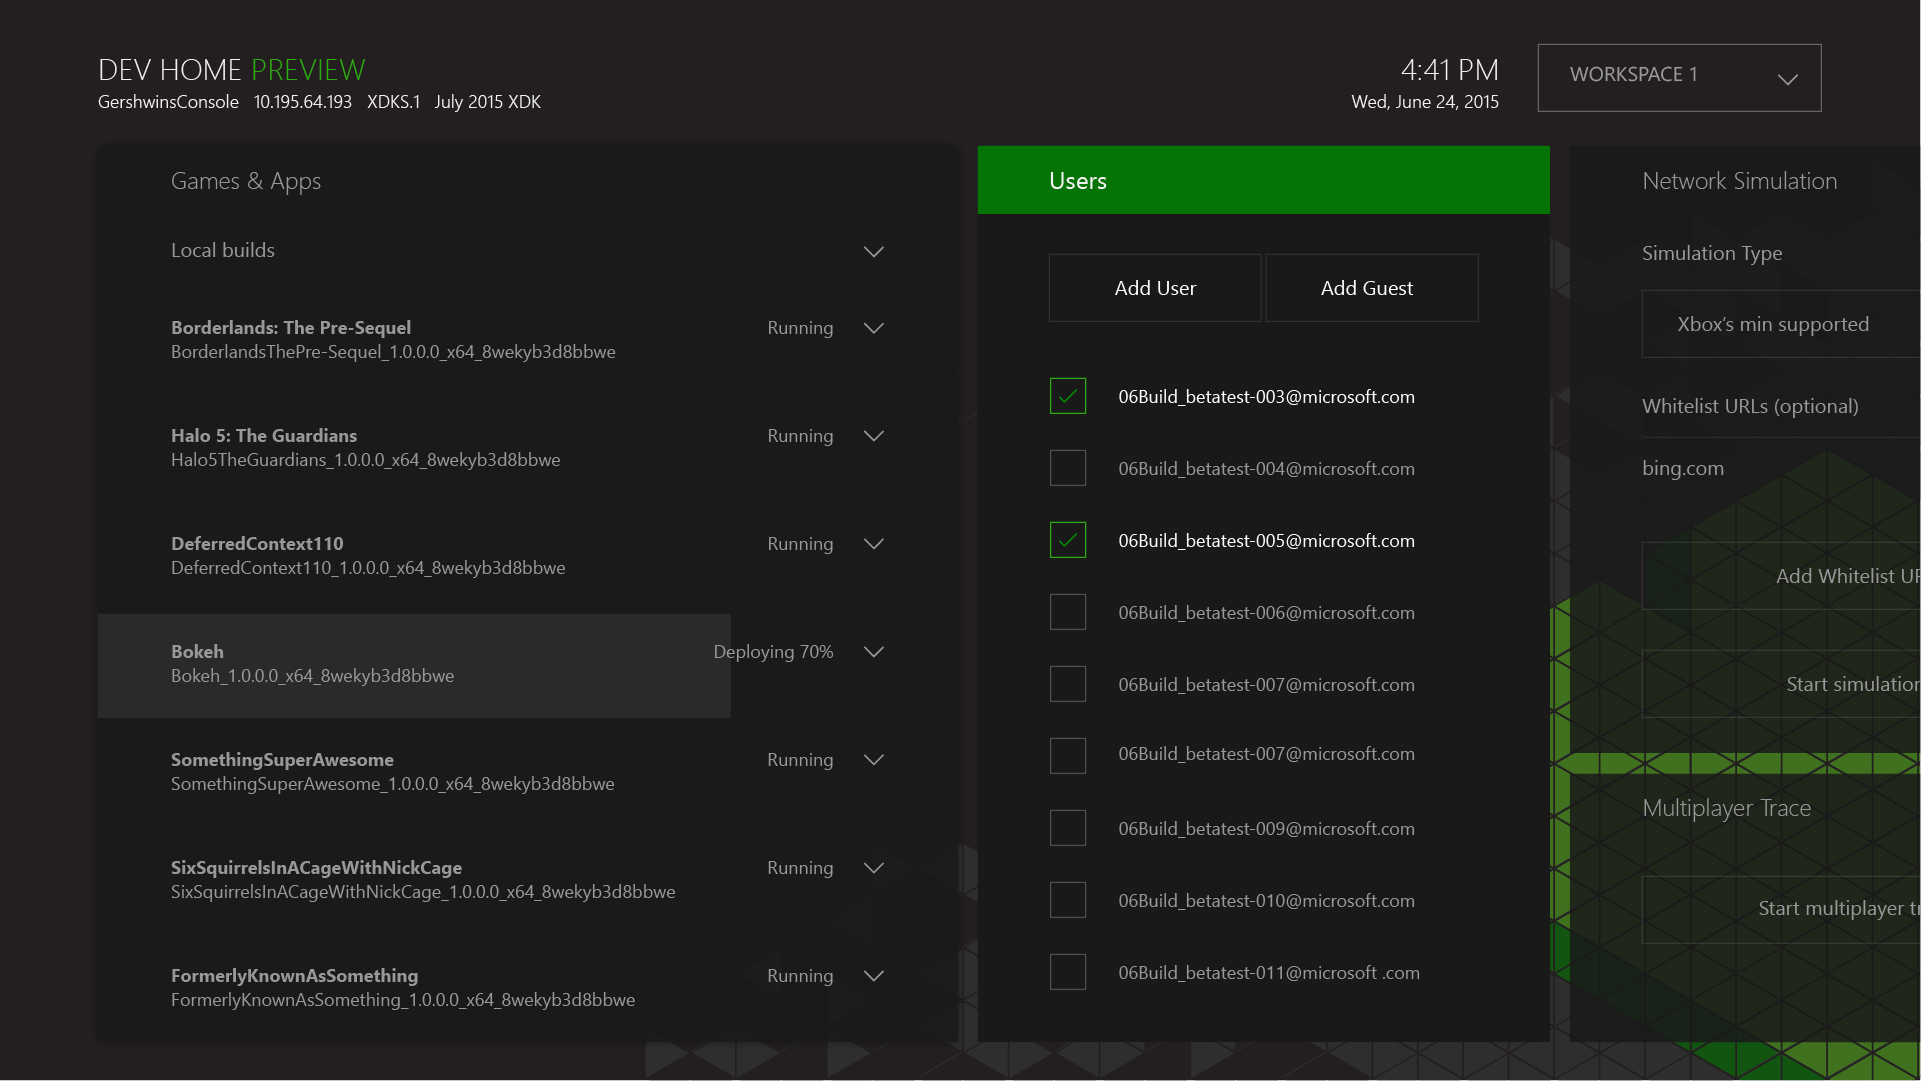Image resolution: width=1921 pixels, height=1081 pixels.
Task: Expand options for Halo 5: The Guardians
Action: coord(873,435)
